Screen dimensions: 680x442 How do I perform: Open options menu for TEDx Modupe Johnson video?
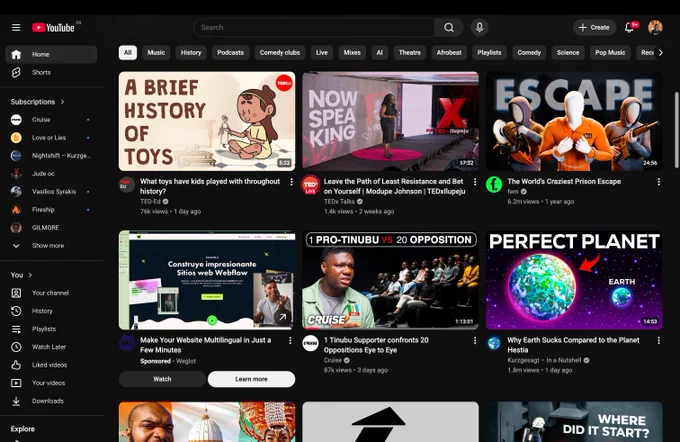tap(475, 182)
